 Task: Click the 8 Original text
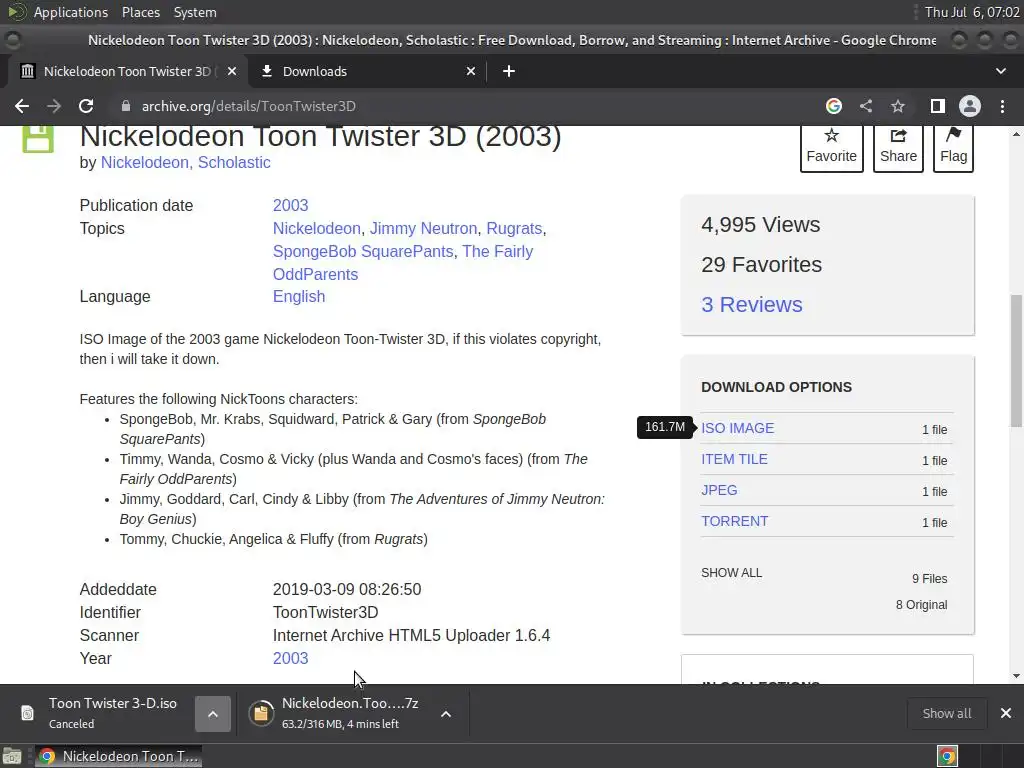click(x=921, y=605)
